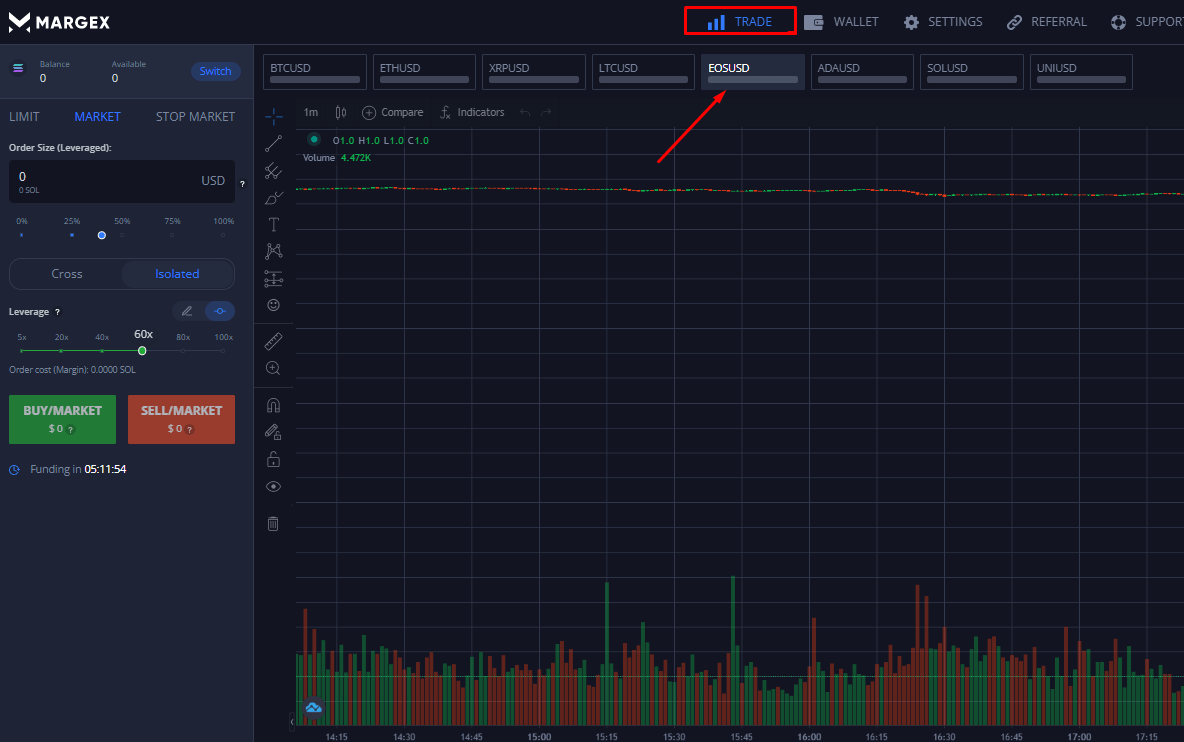Select the ETHUSD trading pair

click(424, 72)
